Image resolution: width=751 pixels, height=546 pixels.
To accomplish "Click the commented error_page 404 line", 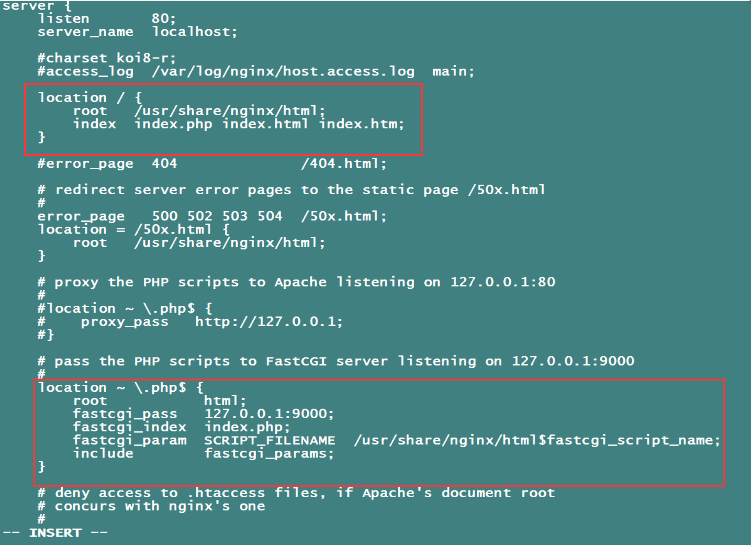I will coord(212,163).
